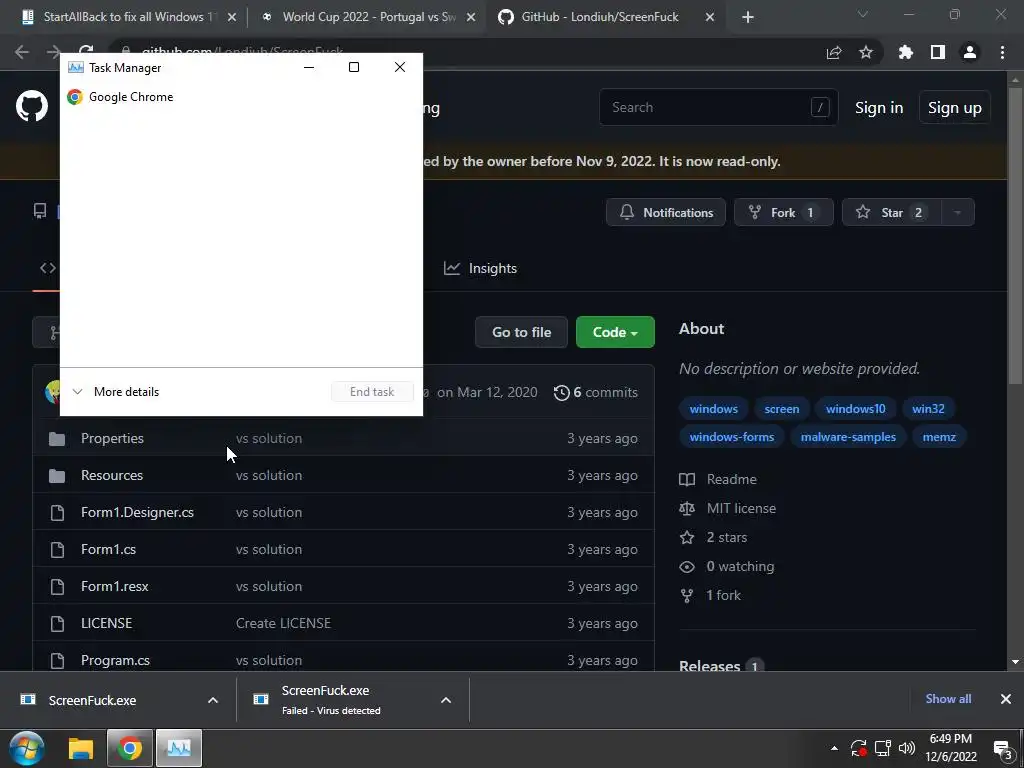Open the GitHub Octocat home logo
The height and width of the screenshot is (768, 1024).
32,106
